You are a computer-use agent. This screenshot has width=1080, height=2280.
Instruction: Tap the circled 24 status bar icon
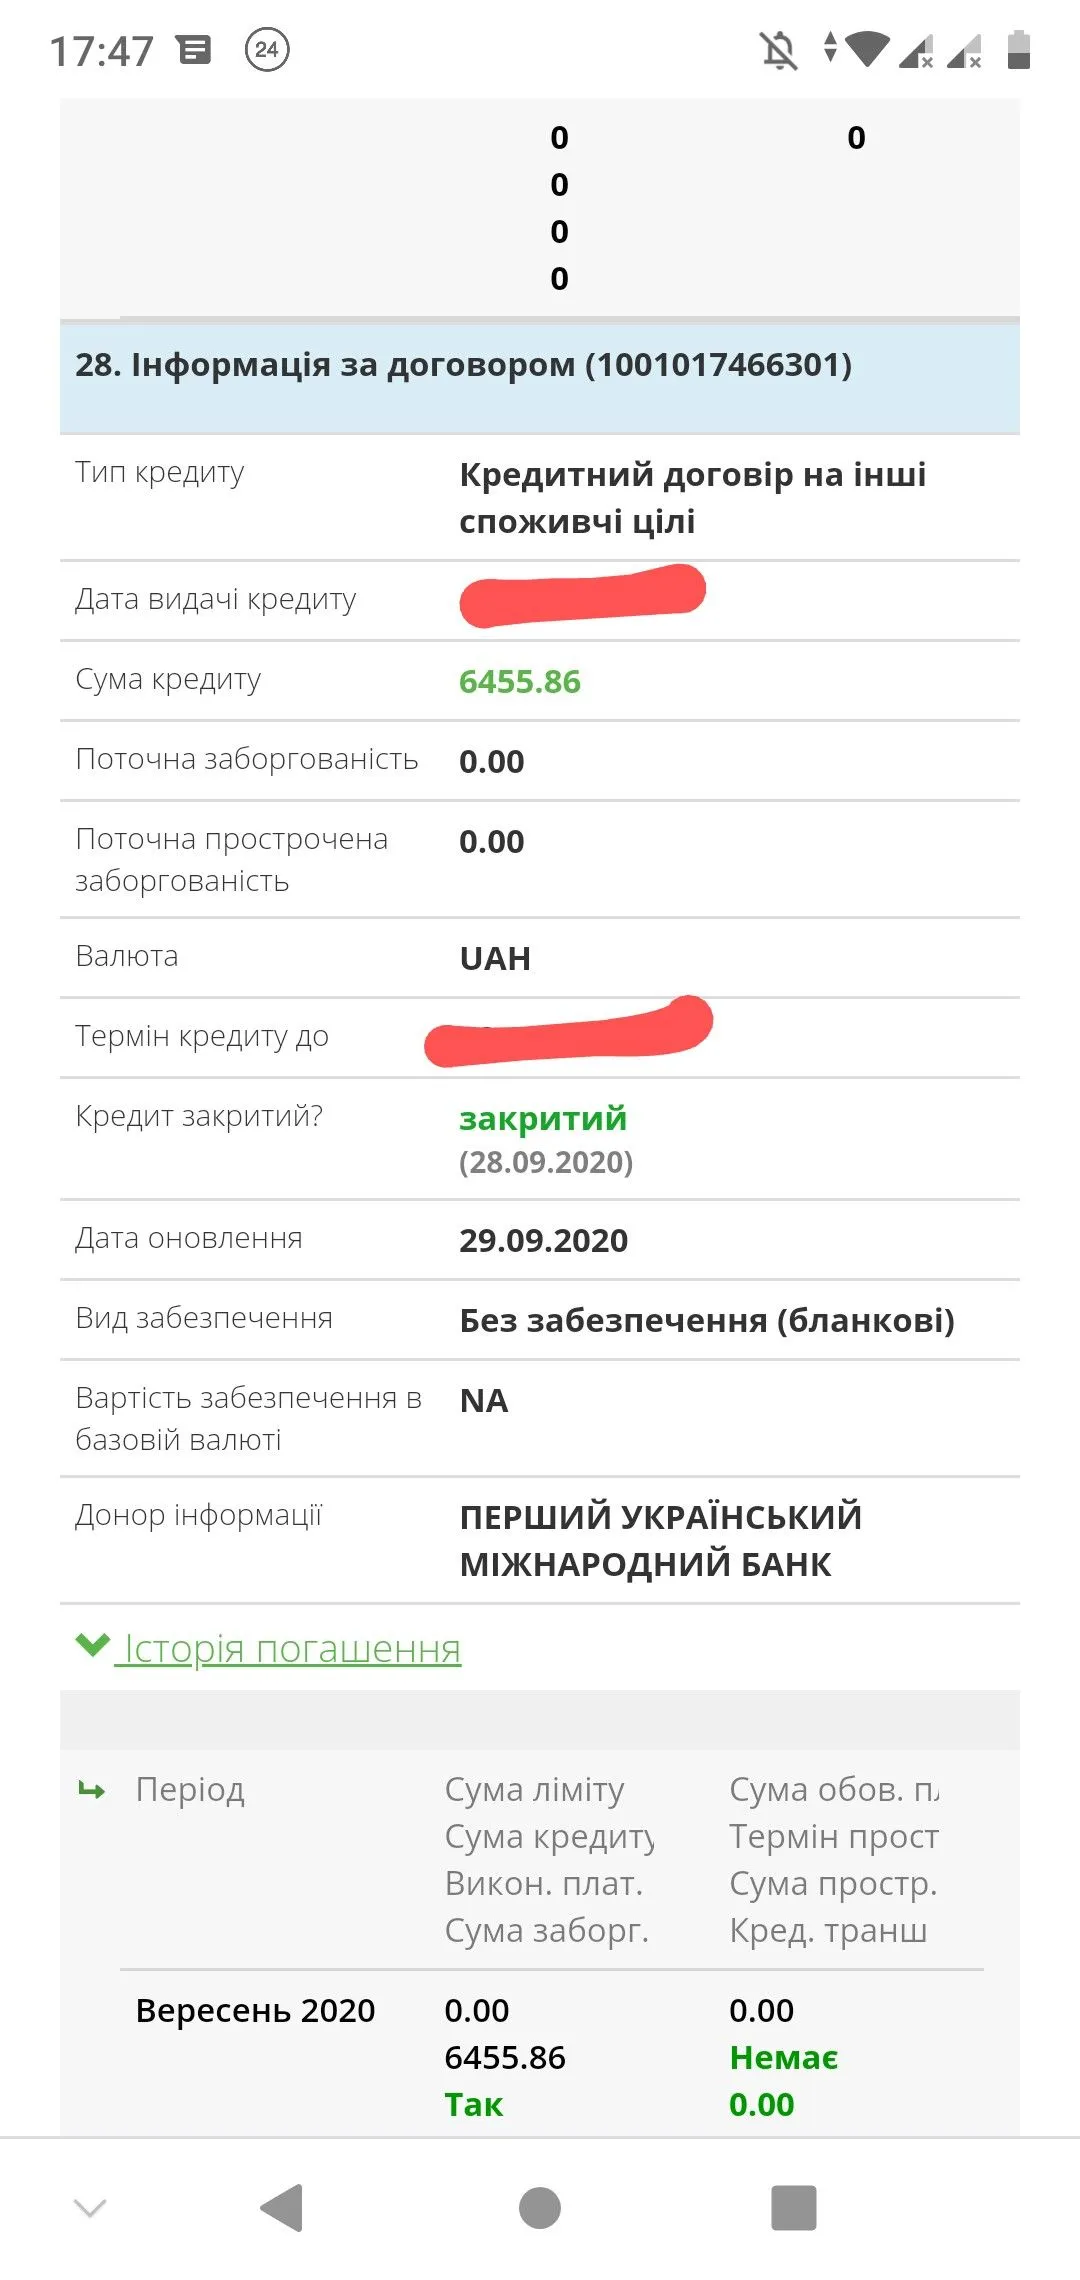pos(267,49)
